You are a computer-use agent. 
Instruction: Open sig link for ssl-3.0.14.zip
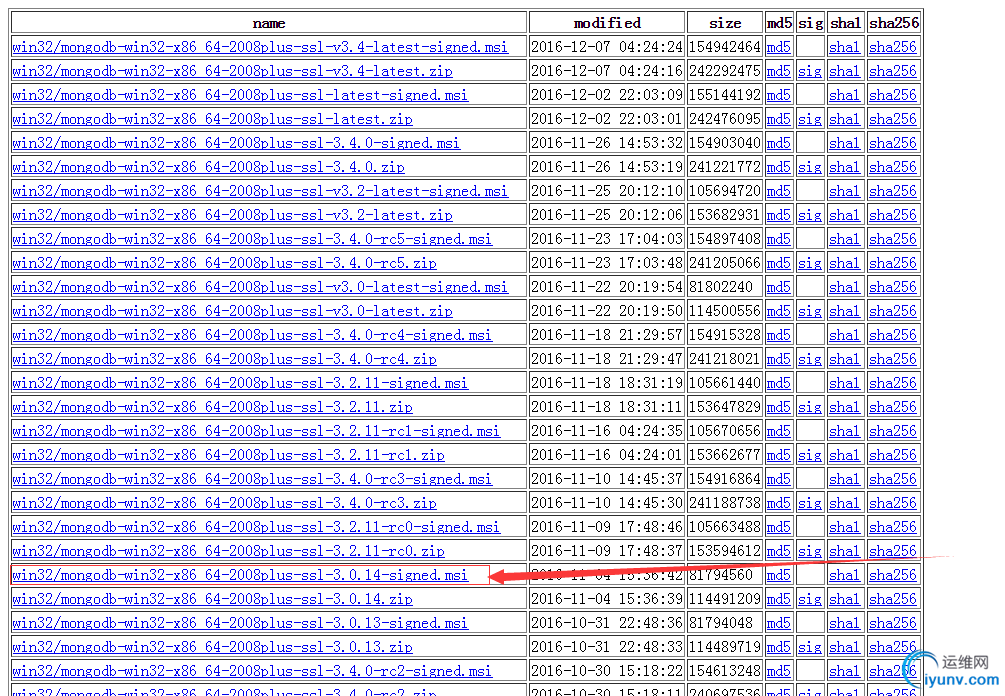[x=810, y=600]
